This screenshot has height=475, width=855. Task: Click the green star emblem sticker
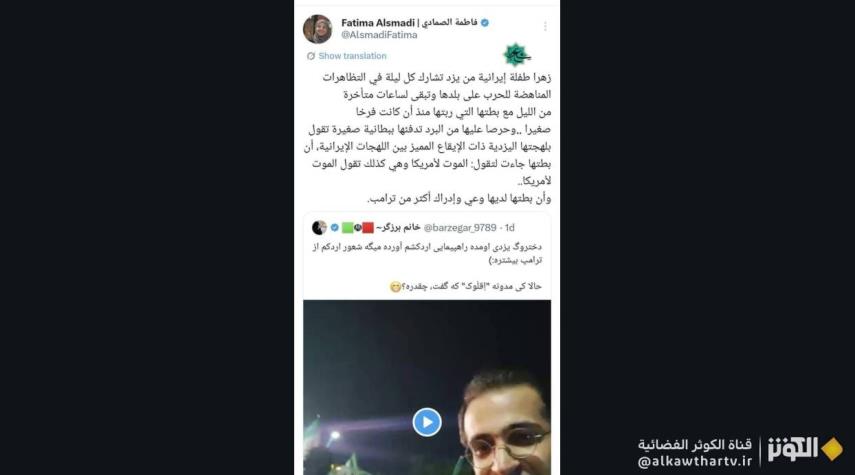(516, 55)
